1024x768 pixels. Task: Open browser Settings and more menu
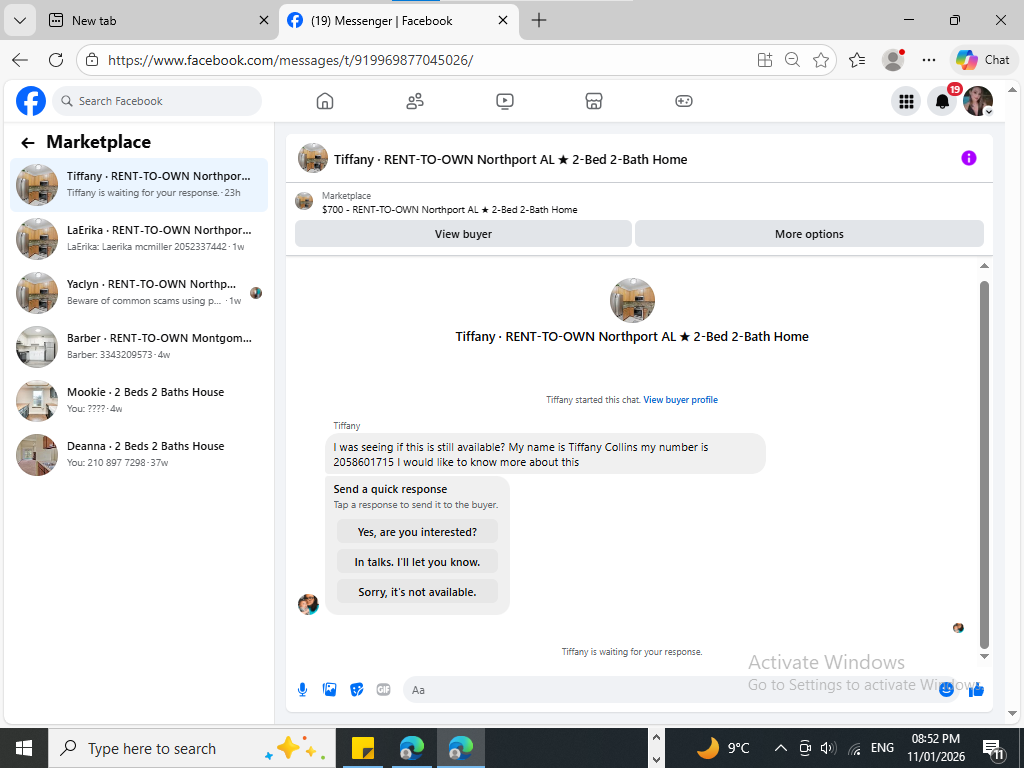pyautogui.click(x=929, y=60)
